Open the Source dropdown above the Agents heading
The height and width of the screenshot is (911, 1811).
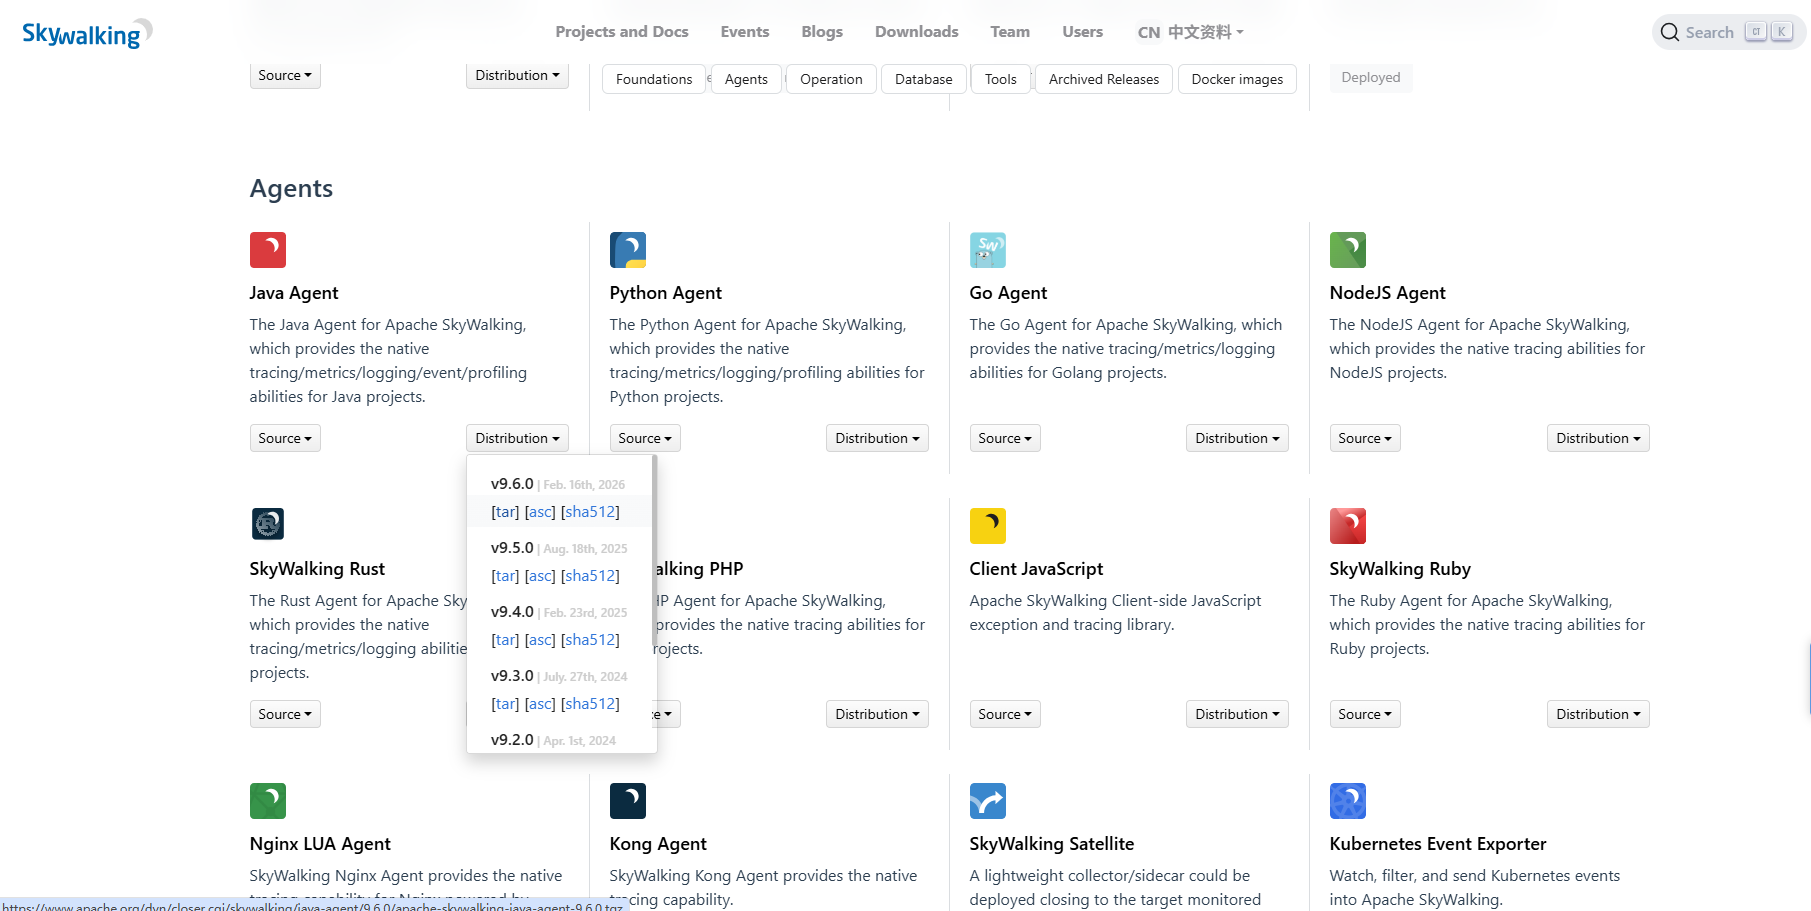(x=285, y=75)
